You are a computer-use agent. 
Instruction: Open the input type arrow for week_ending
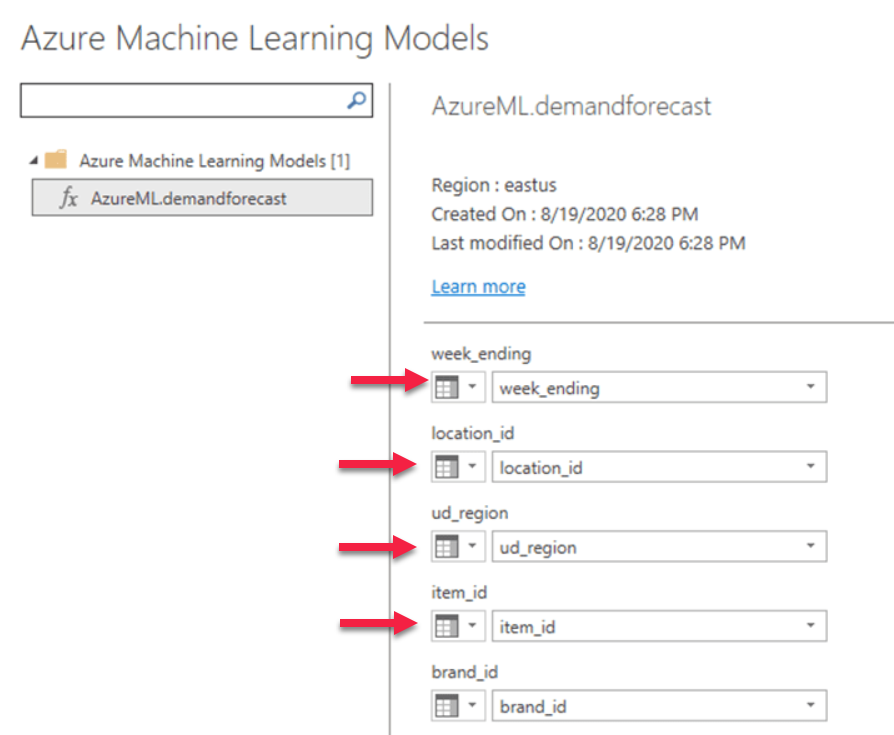[472, 387]
